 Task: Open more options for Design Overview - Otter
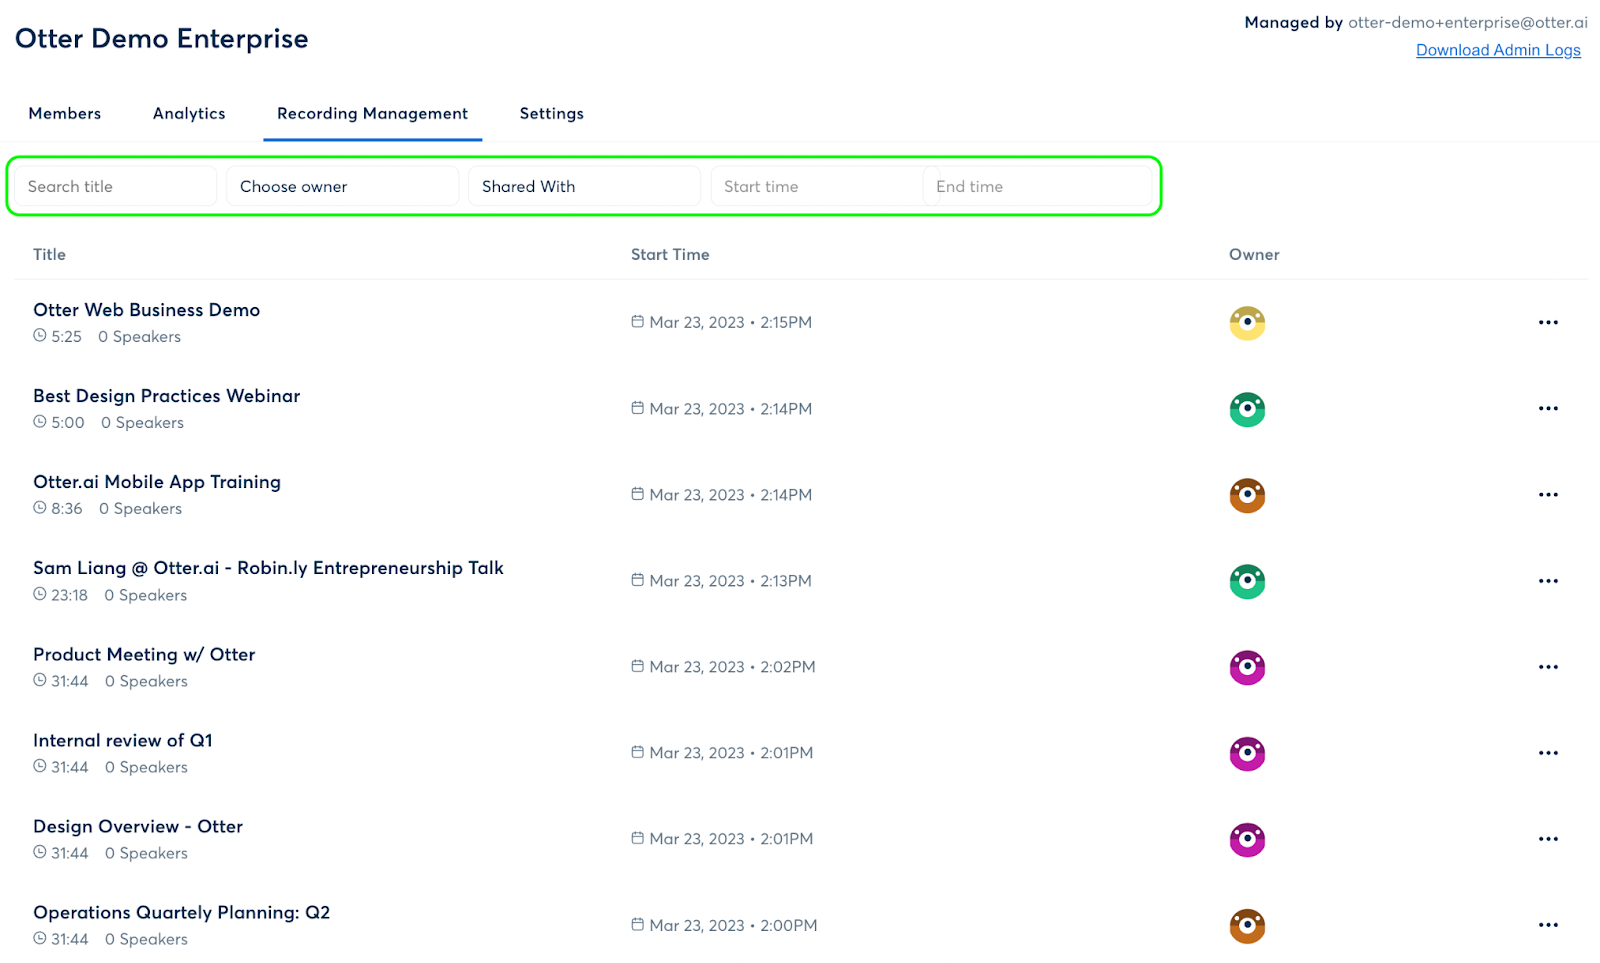click(1548, 839)
